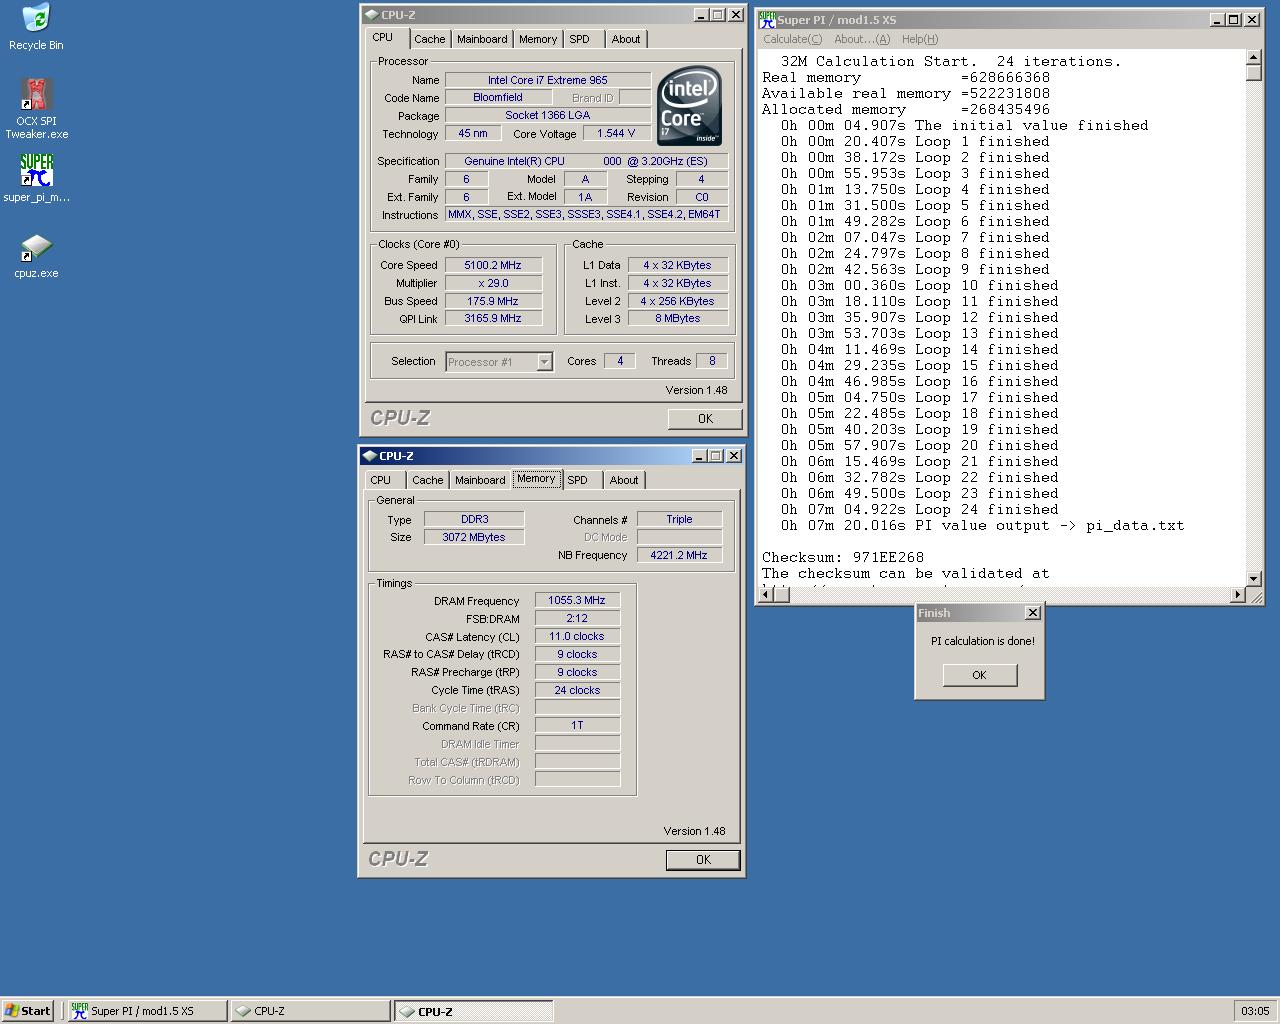Click the DRAM Frequency value 1055.3 MHz
This screenshot has width=1280, height=1024.
click(x=577, y=600)
